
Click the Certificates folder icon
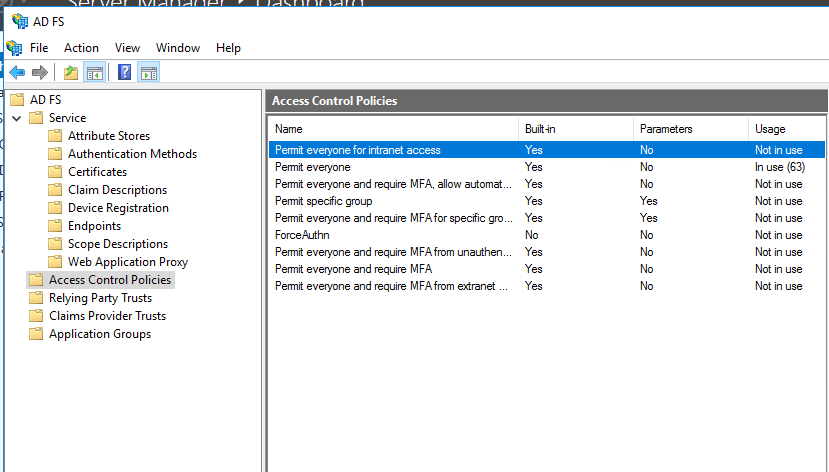click(55, 172)
